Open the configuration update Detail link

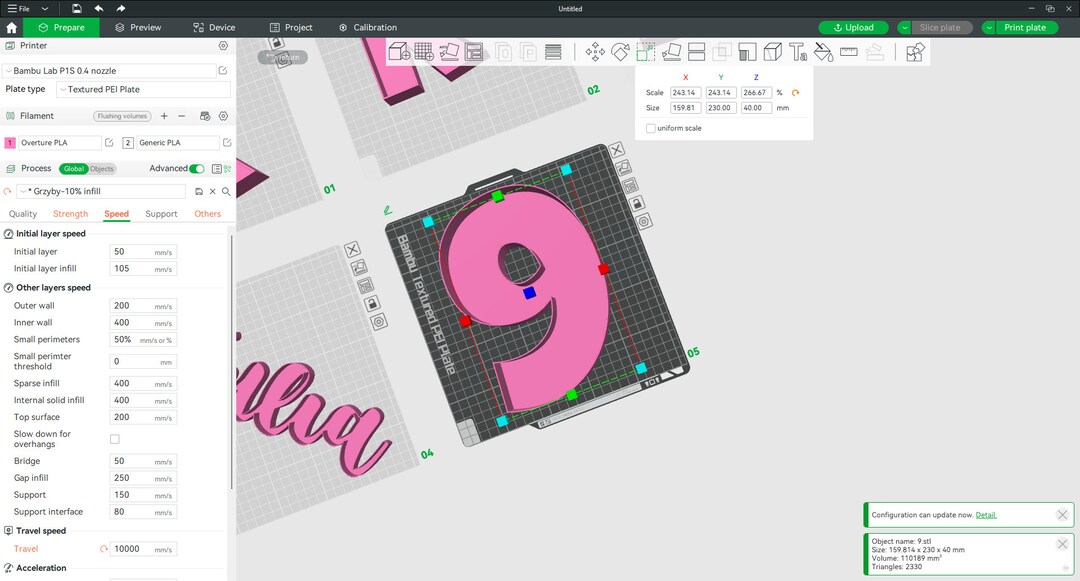986,514
